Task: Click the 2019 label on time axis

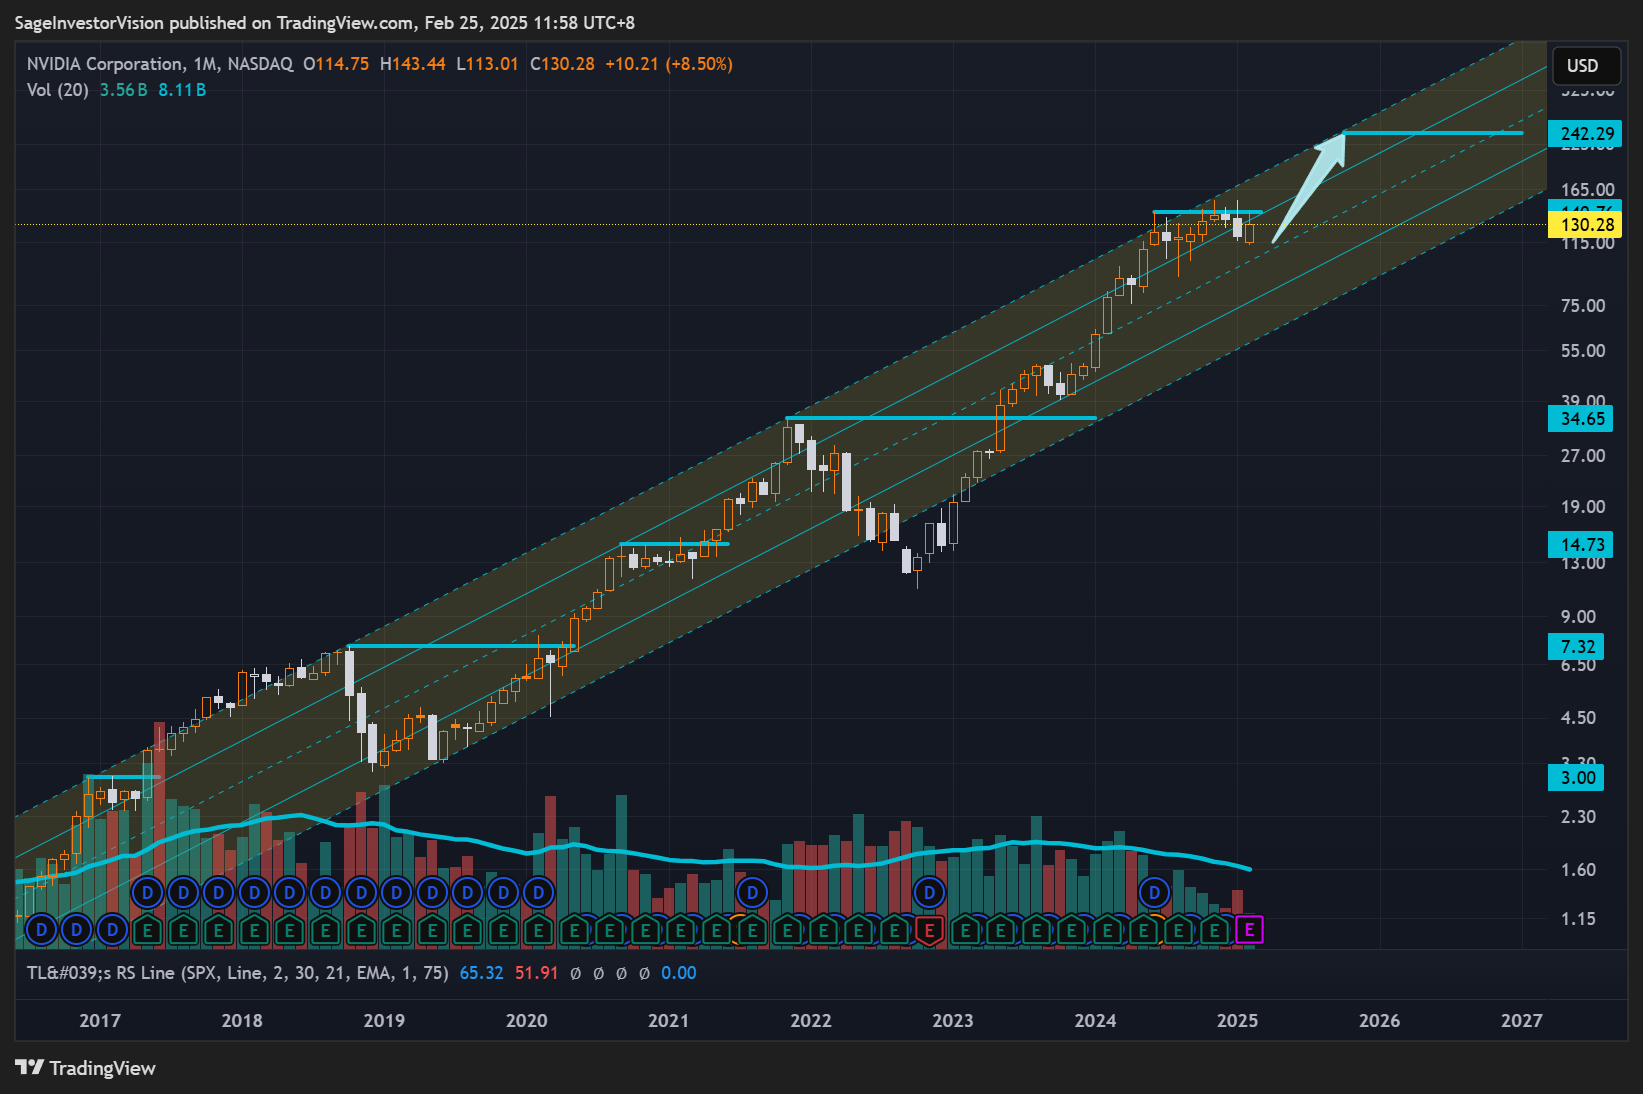Action: [x=384, y=1021]
